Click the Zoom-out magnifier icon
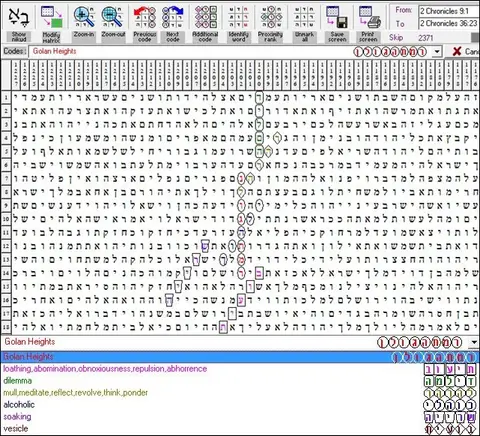 pos(113,17)
